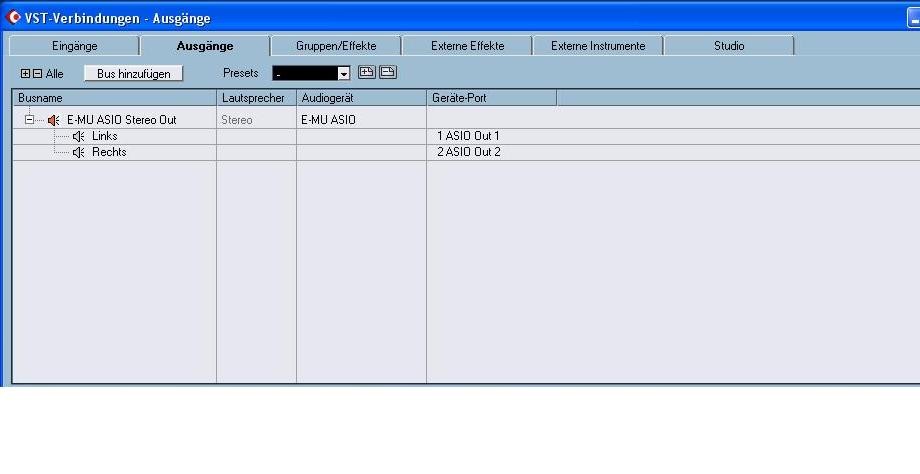Switch to the Eingänge tab
The width and height of the screenshot is (920, 474).
pos(75,46)
